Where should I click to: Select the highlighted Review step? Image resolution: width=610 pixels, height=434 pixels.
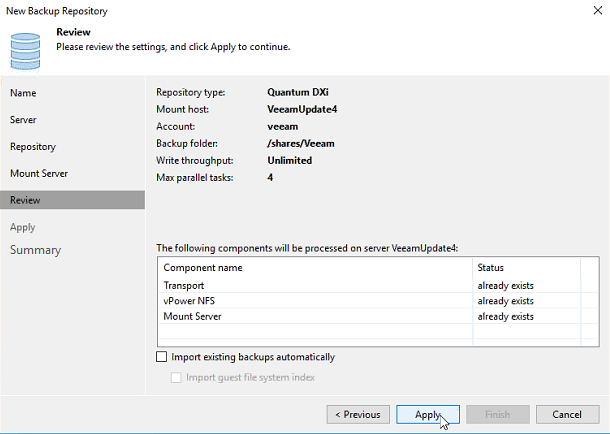[x=25, y=200]
